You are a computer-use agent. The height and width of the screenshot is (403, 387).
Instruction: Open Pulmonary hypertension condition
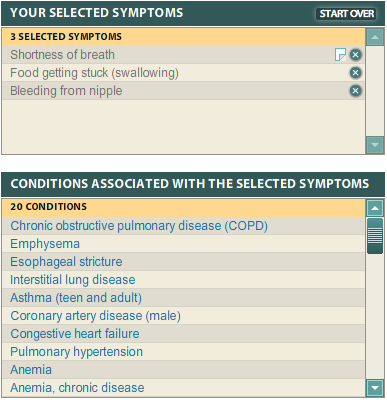[x=76, y=352]
